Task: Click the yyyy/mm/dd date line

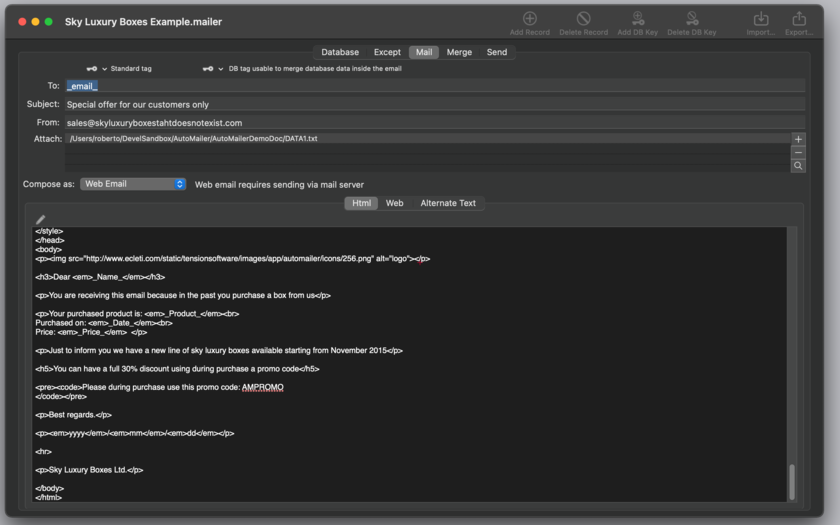Action: point(134,433)
